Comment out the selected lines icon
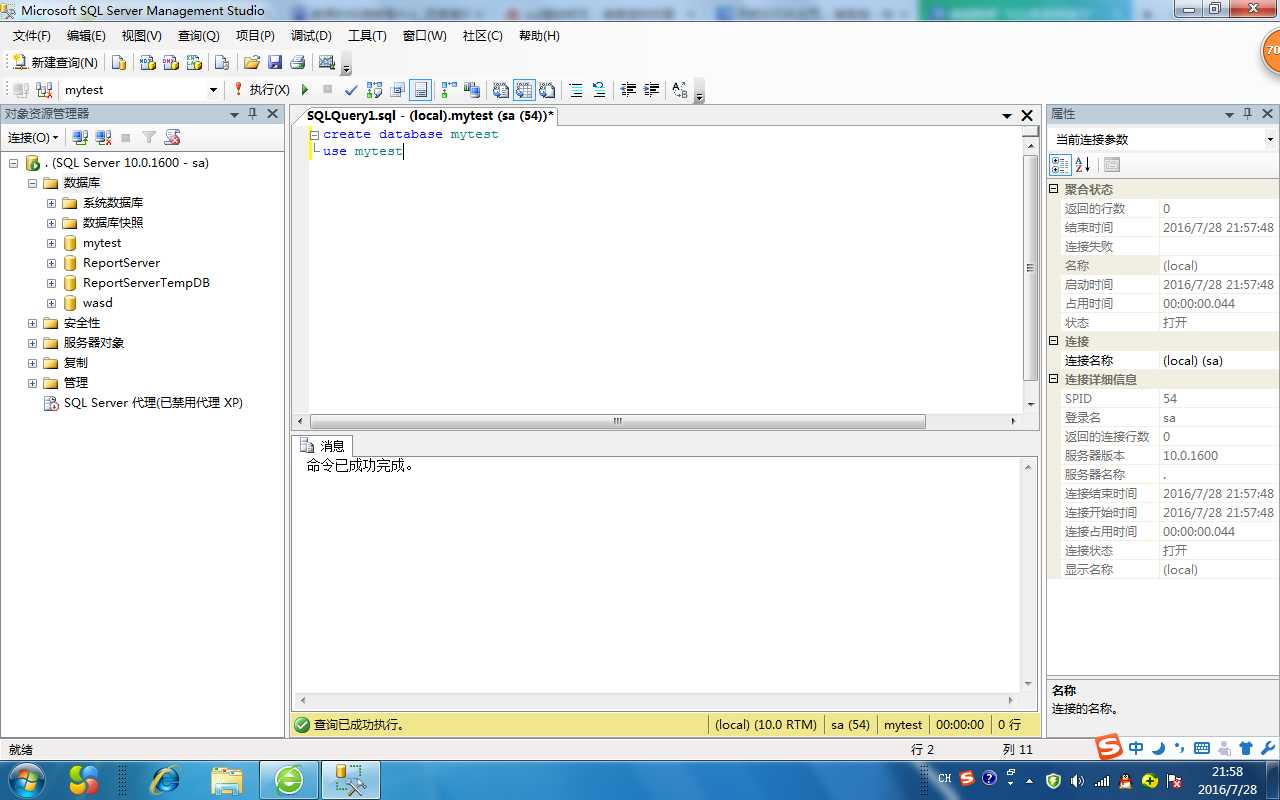 (576, 90)
